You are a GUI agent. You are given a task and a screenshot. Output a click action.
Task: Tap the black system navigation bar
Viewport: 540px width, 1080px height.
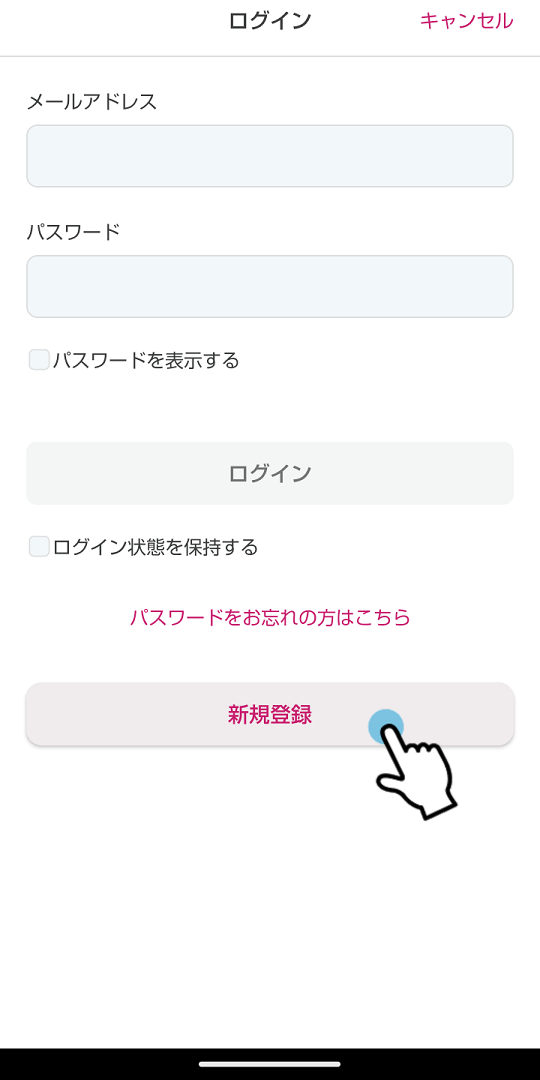pos(270,1064)
